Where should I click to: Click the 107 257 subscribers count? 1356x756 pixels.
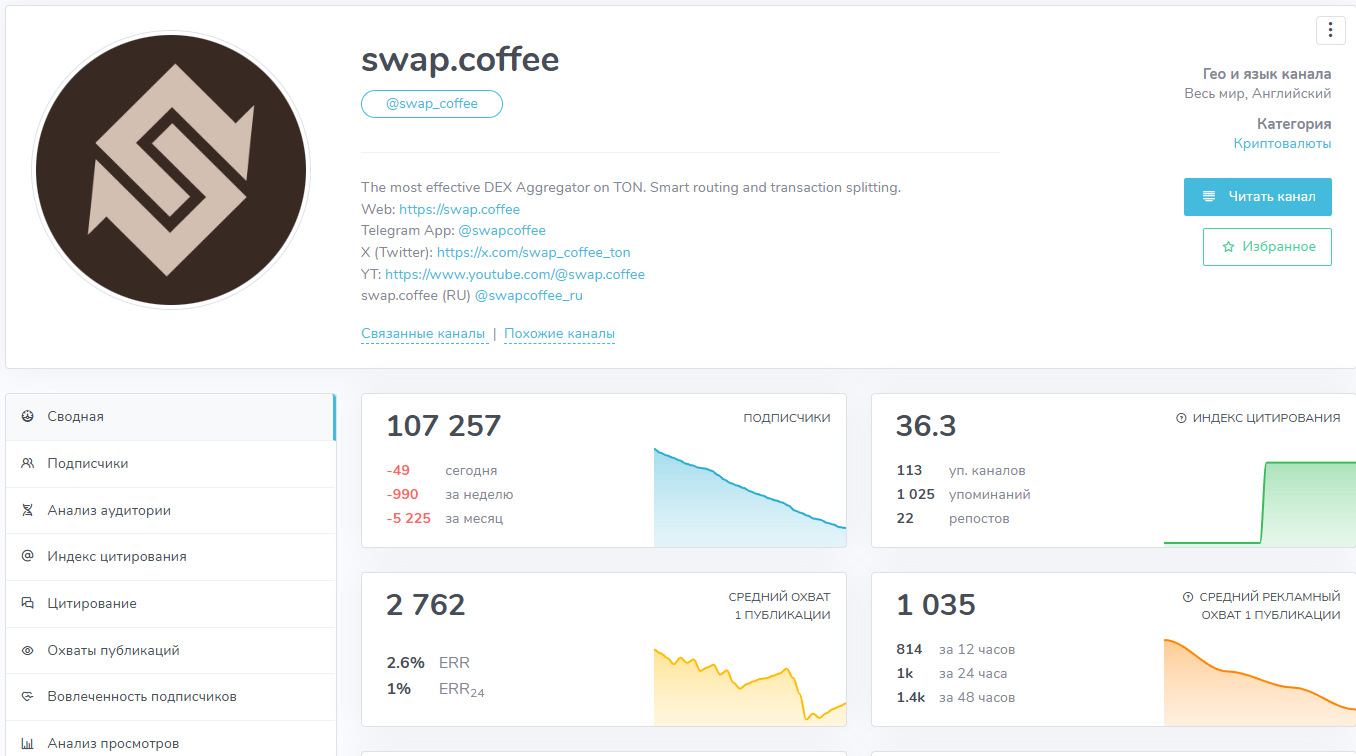(444, 426)
